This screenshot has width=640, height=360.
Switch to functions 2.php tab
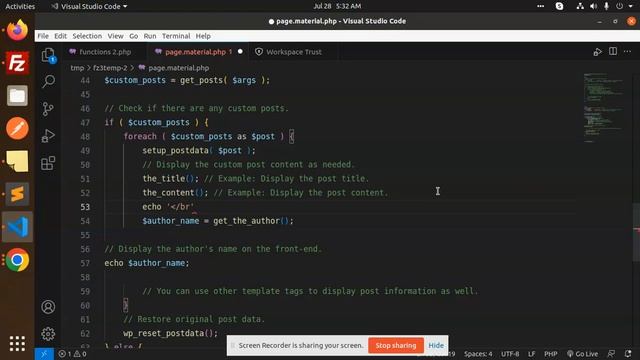(105, 52)
